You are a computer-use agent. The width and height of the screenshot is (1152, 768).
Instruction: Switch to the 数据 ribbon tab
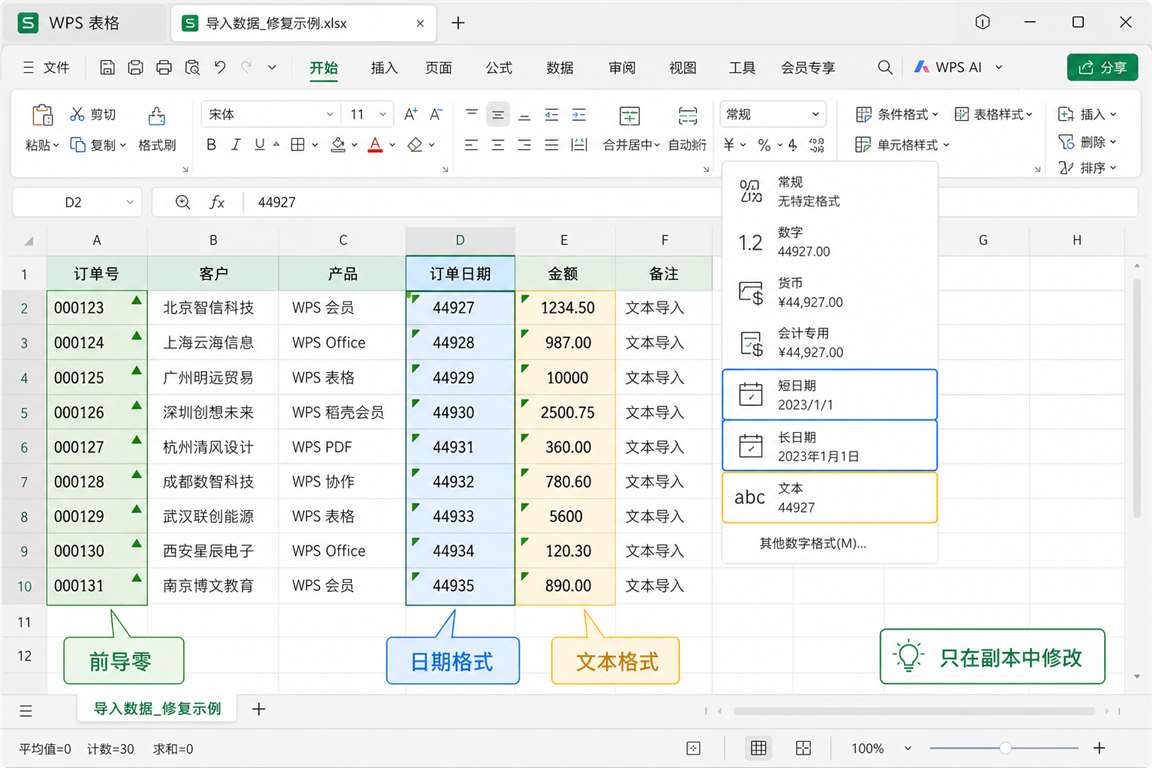pyautogui.click(x=560, y=68)
